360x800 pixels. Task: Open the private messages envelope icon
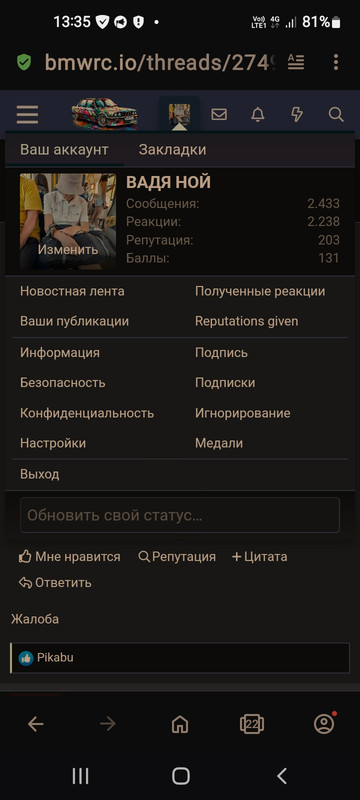219,114
